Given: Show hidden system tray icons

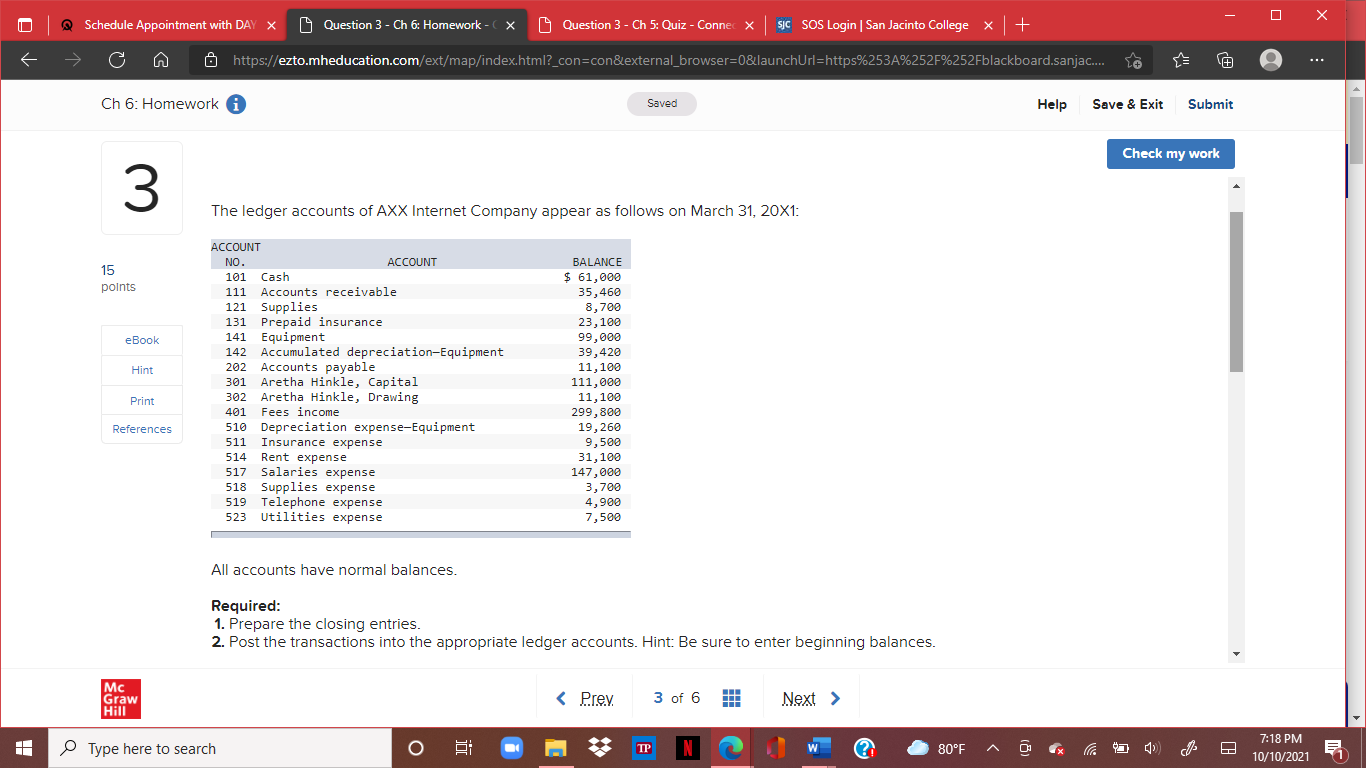Looking at the screenshot, I should [x=995, y=748].
